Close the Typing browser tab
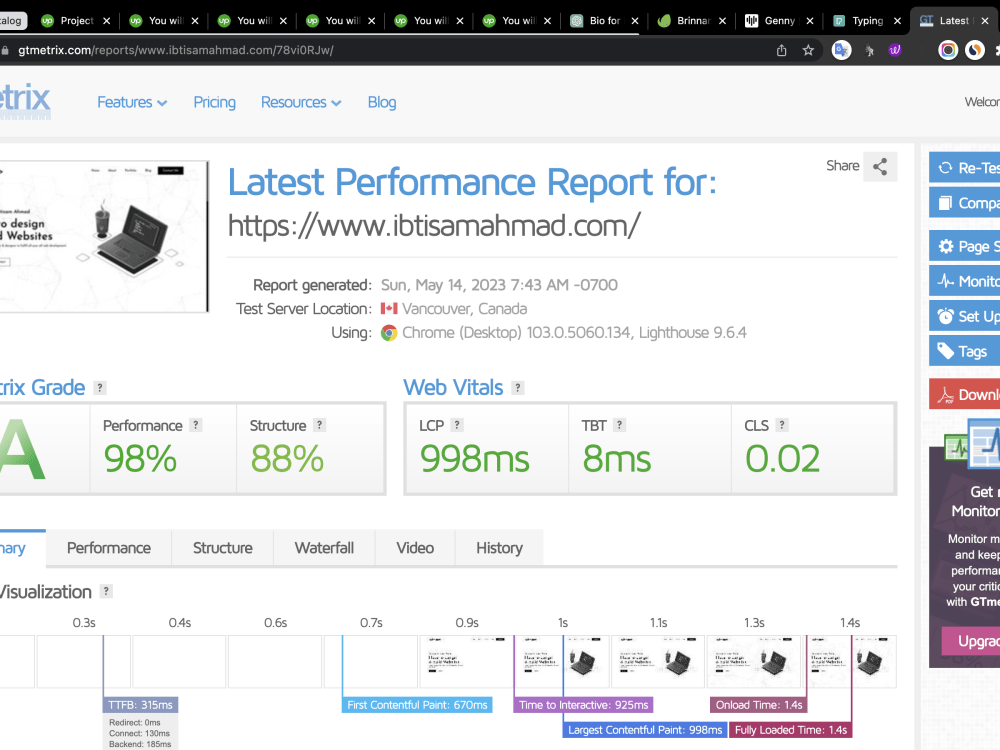 point(897,21)
